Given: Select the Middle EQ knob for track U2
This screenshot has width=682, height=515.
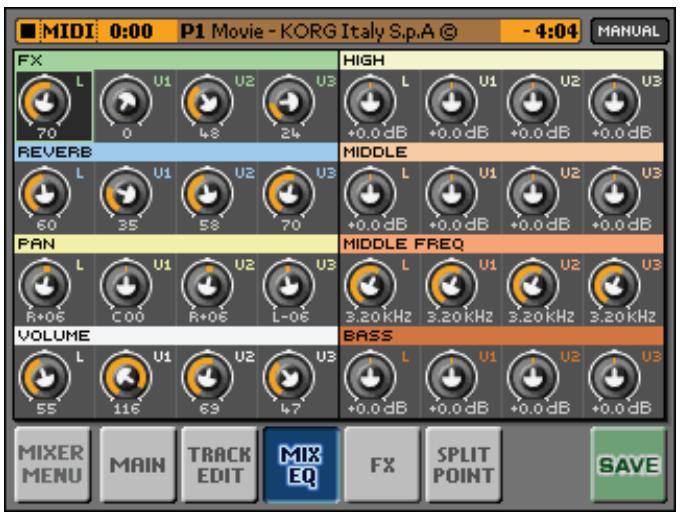Looking at the screenshot, I should [x=533, y=193].
